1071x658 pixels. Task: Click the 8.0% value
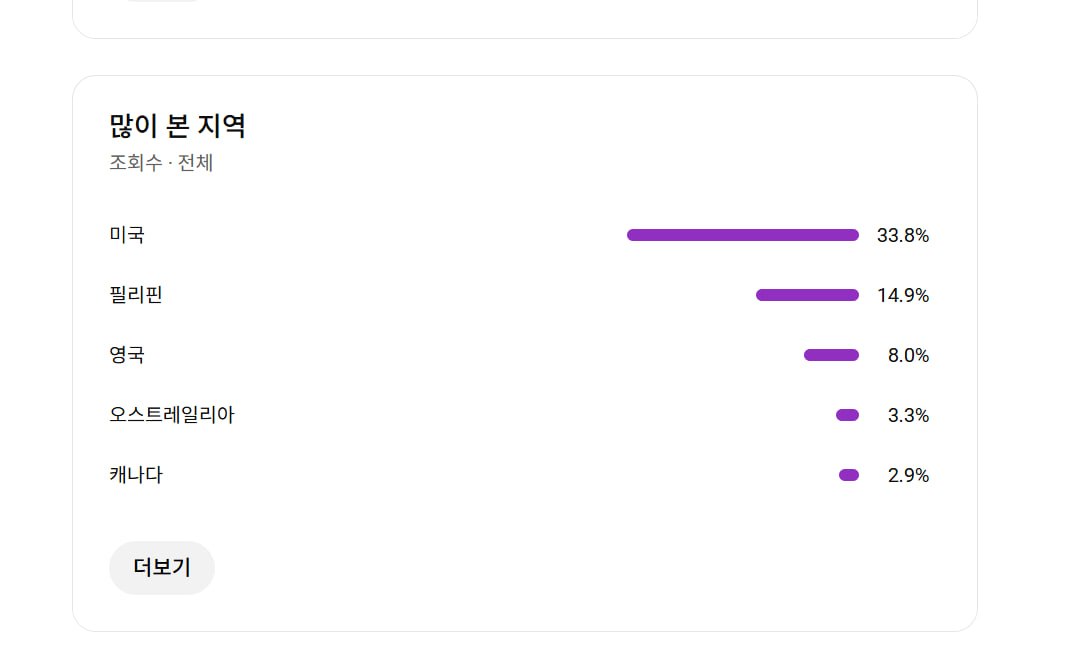[x=908, y=356]
